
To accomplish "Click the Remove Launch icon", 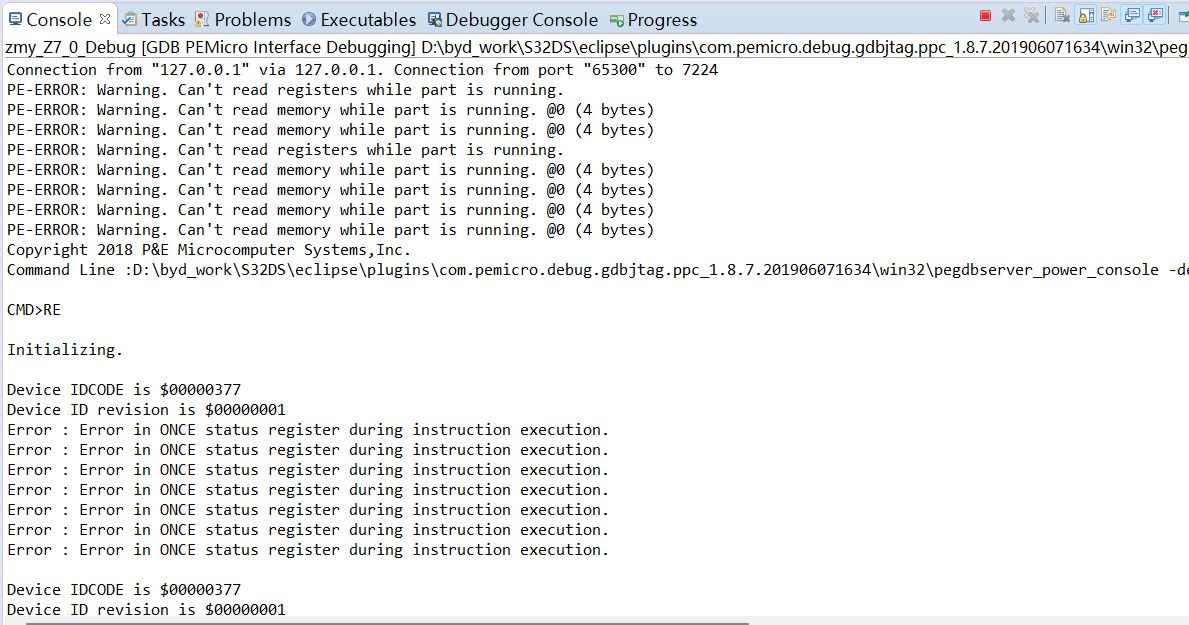I will 1008,15.
